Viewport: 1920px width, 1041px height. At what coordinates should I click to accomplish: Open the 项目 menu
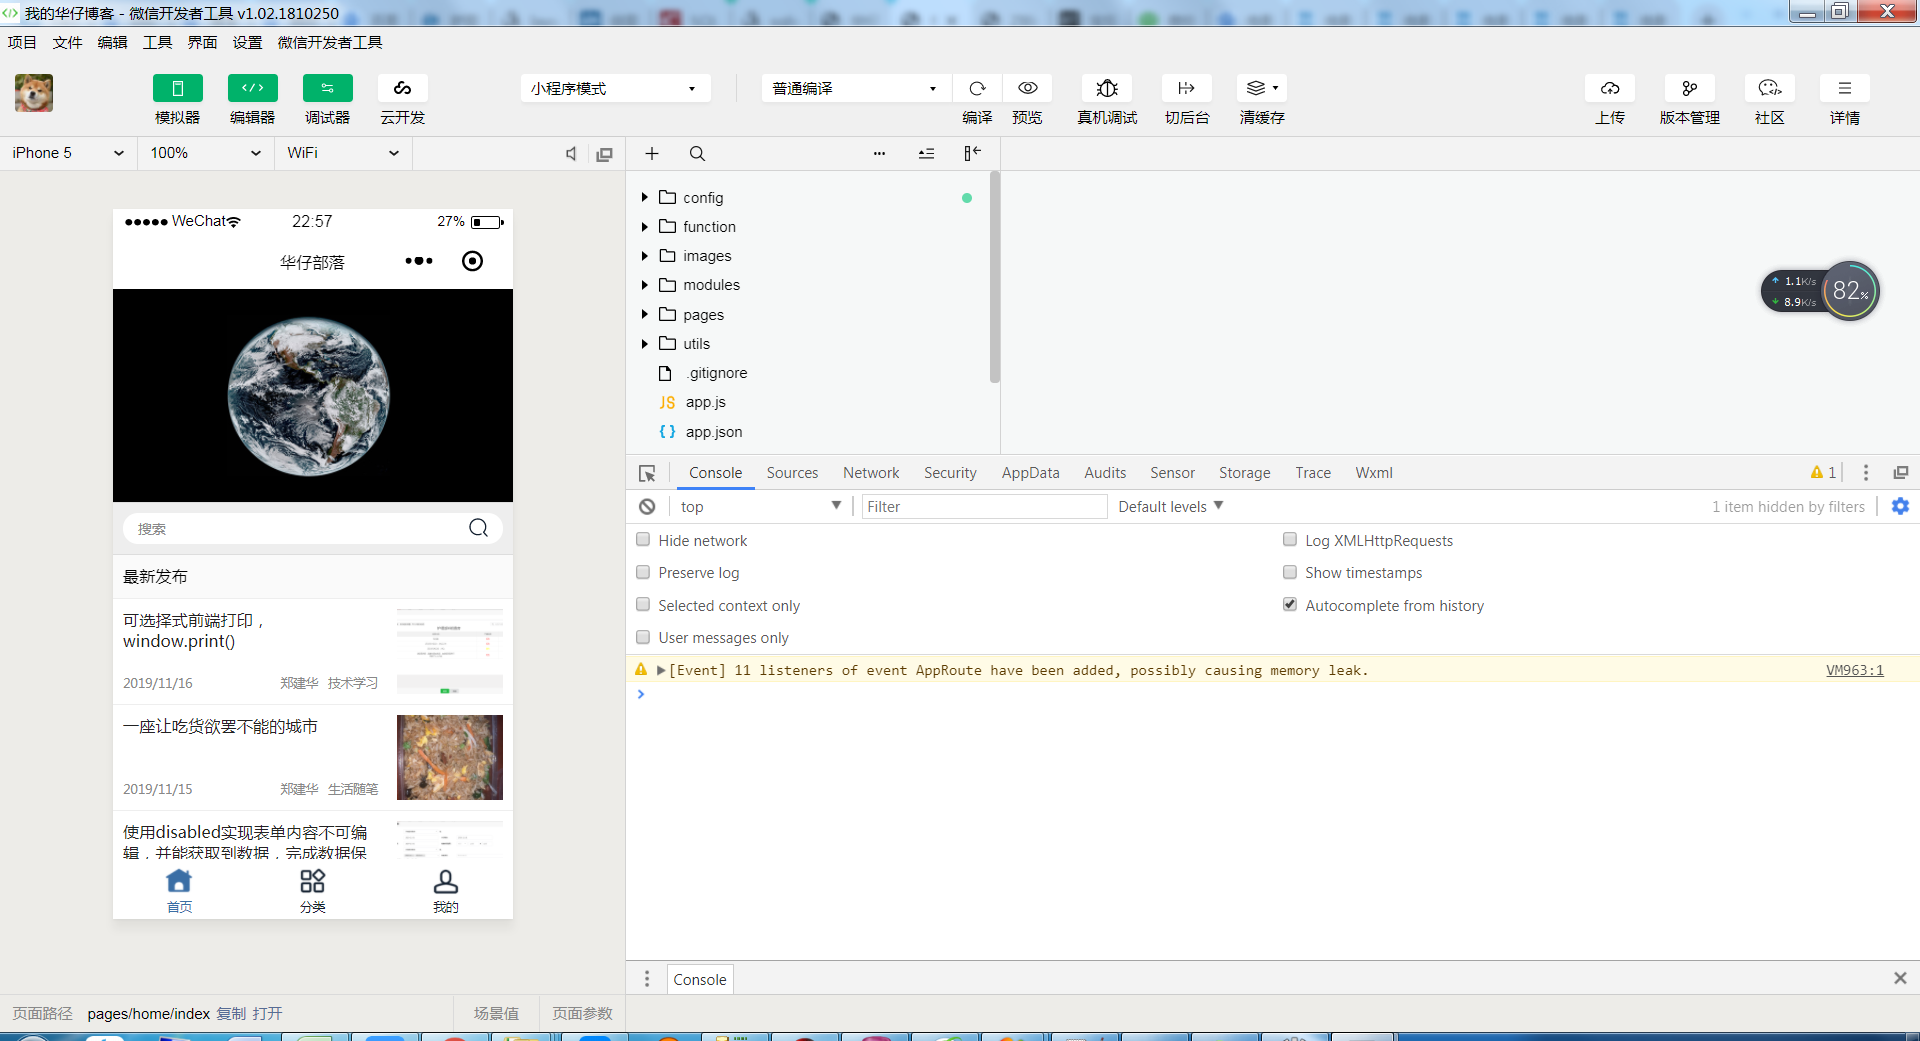tap(22, 42)
